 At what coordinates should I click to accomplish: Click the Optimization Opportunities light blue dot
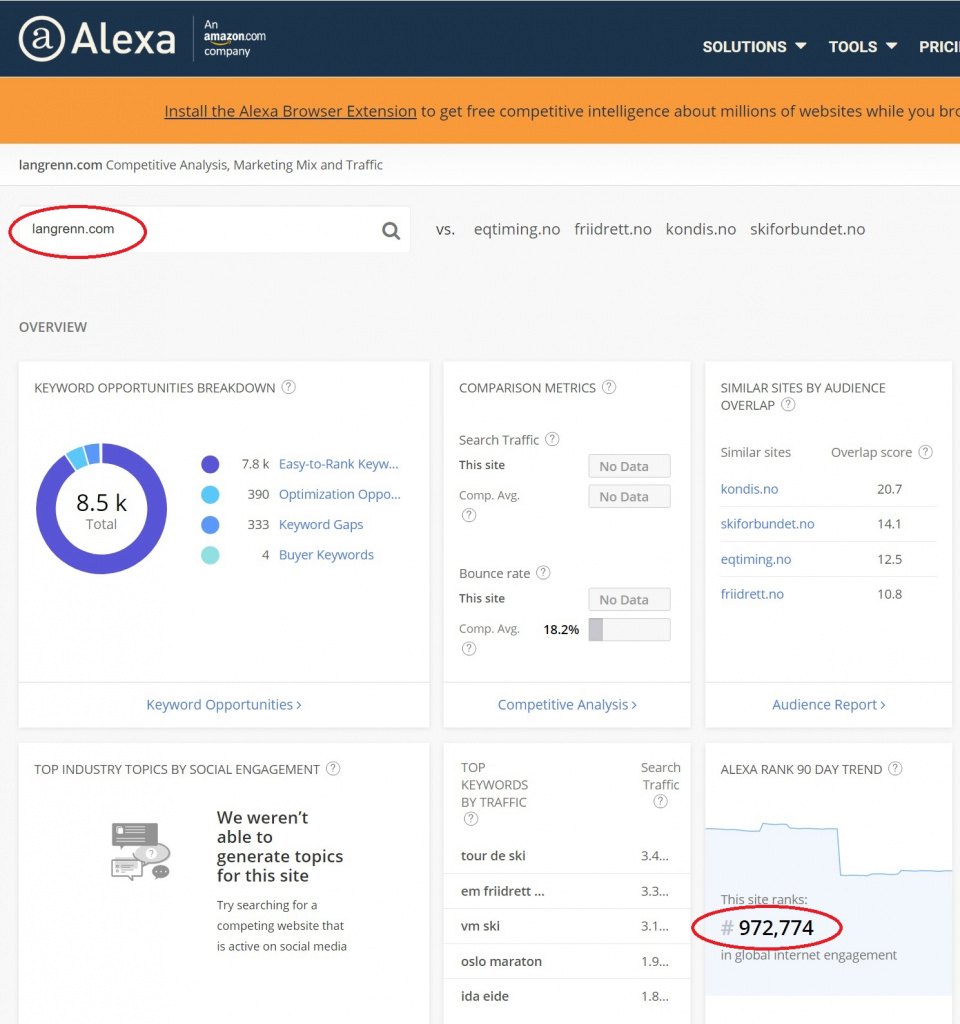(210, 494)
